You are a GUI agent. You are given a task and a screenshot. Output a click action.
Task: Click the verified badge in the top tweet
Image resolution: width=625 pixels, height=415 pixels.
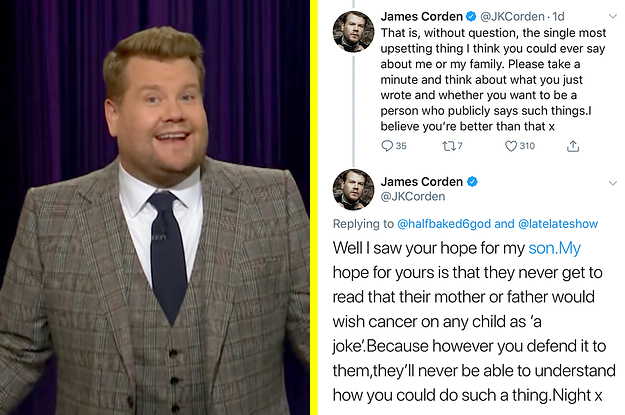pos(472,16)
